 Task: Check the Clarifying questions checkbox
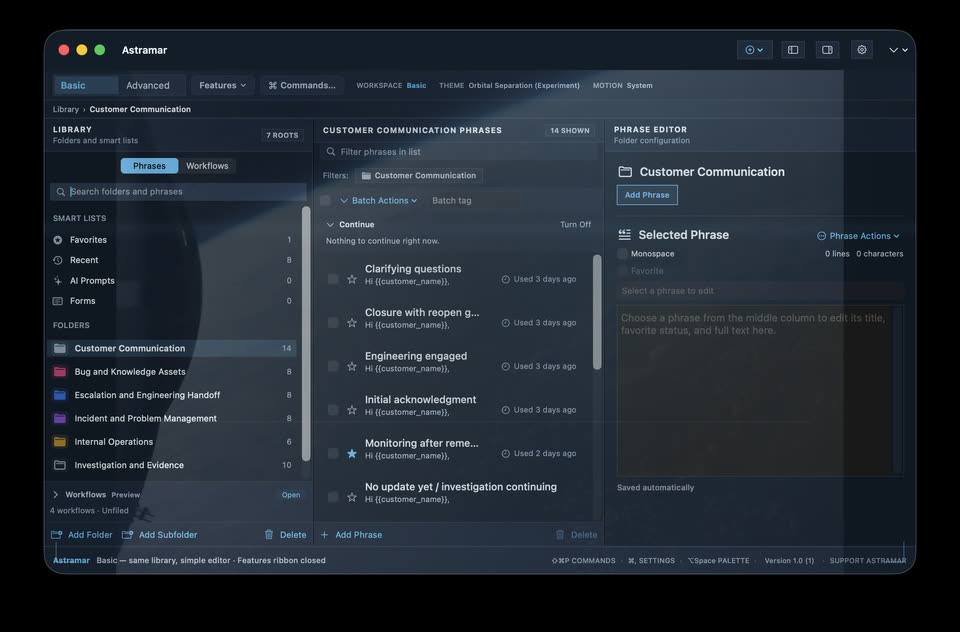pos(333,279)
